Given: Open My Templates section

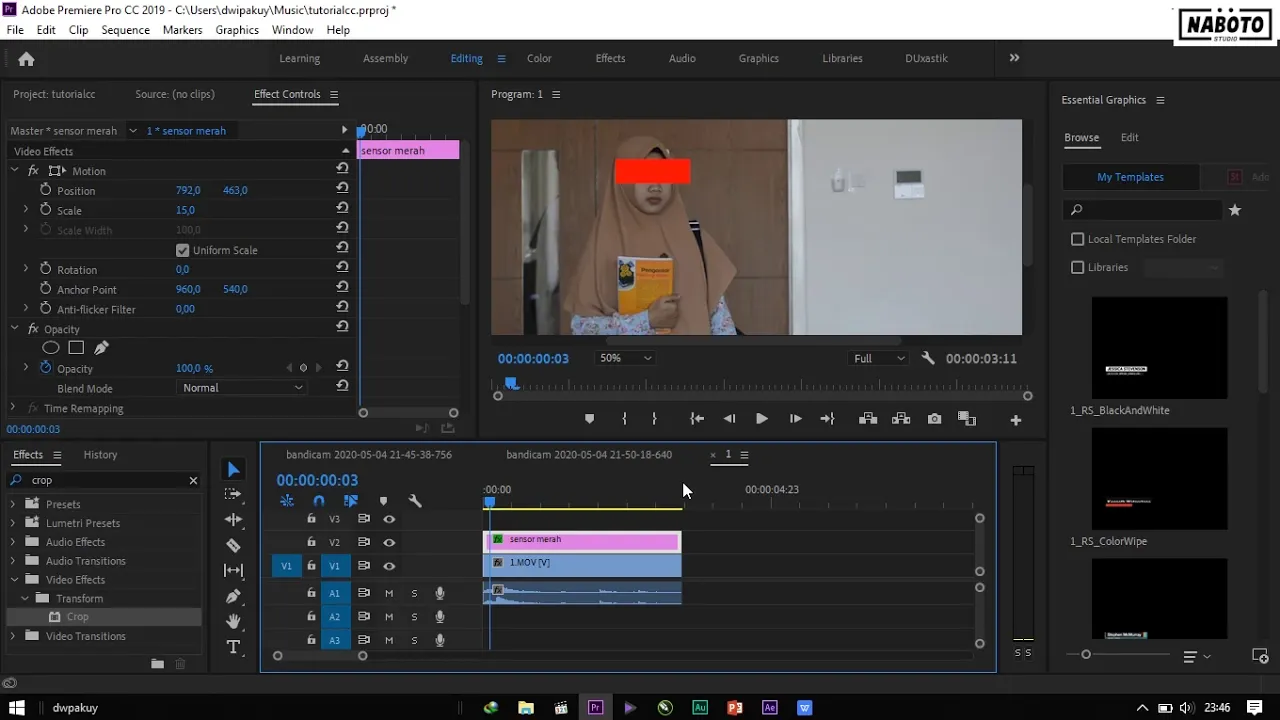Looking at the screenshot, I should tap(1130, 177).
